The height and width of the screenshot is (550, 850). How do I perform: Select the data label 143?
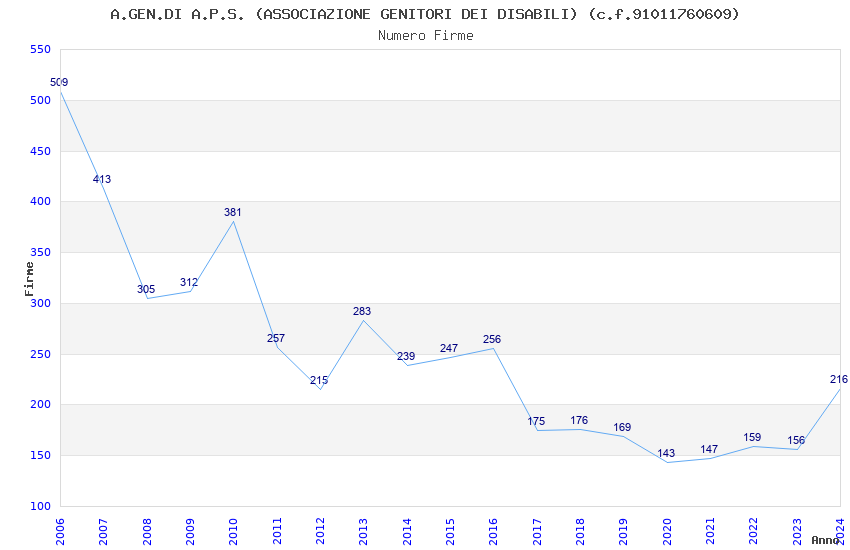[666, 454]
